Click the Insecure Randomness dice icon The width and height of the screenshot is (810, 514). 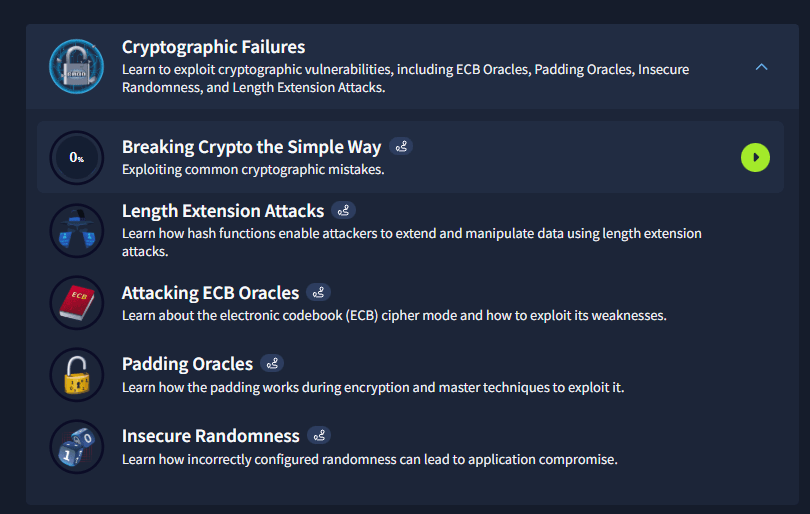[x=76, y=447]
